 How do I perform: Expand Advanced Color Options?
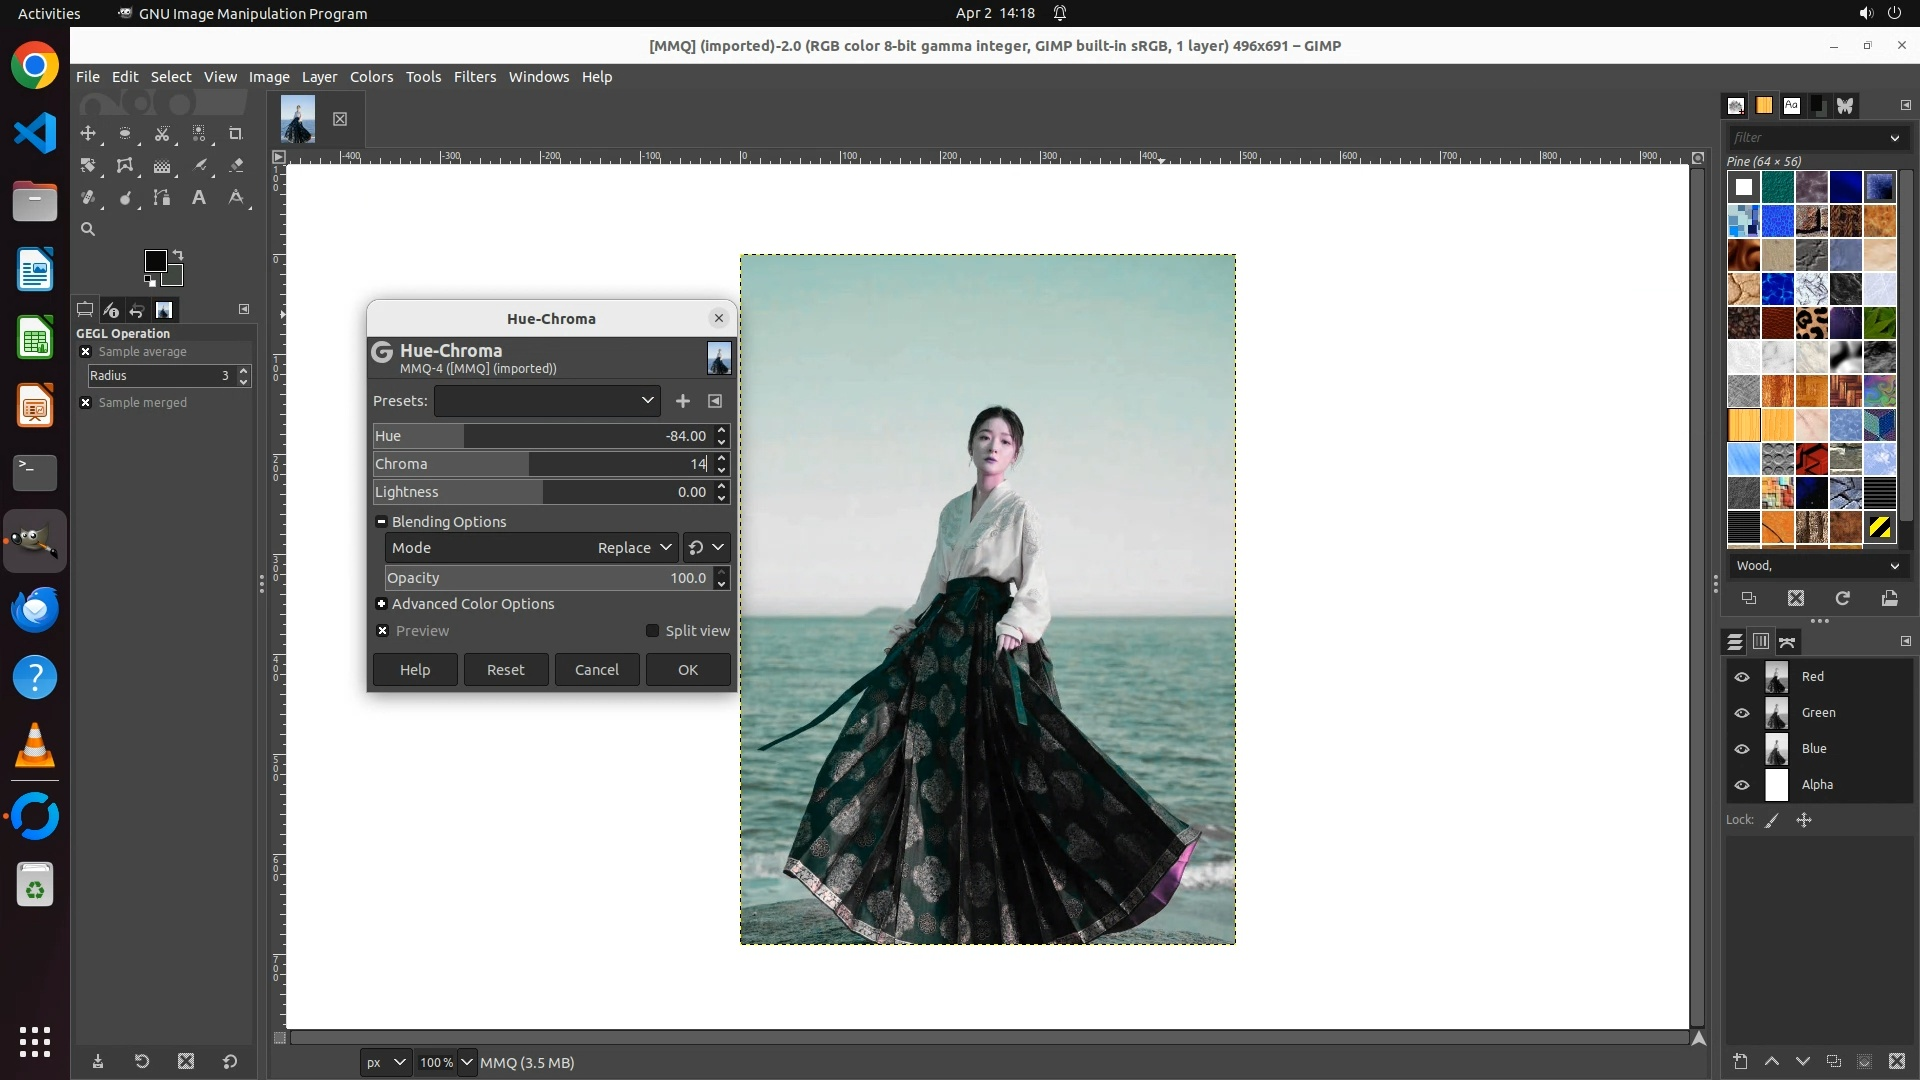[381, 604]
